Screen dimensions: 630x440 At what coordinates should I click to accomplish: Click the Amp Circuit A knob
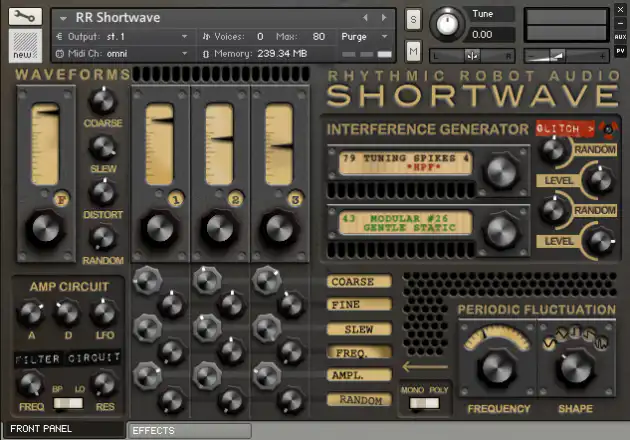pos(31,313)
